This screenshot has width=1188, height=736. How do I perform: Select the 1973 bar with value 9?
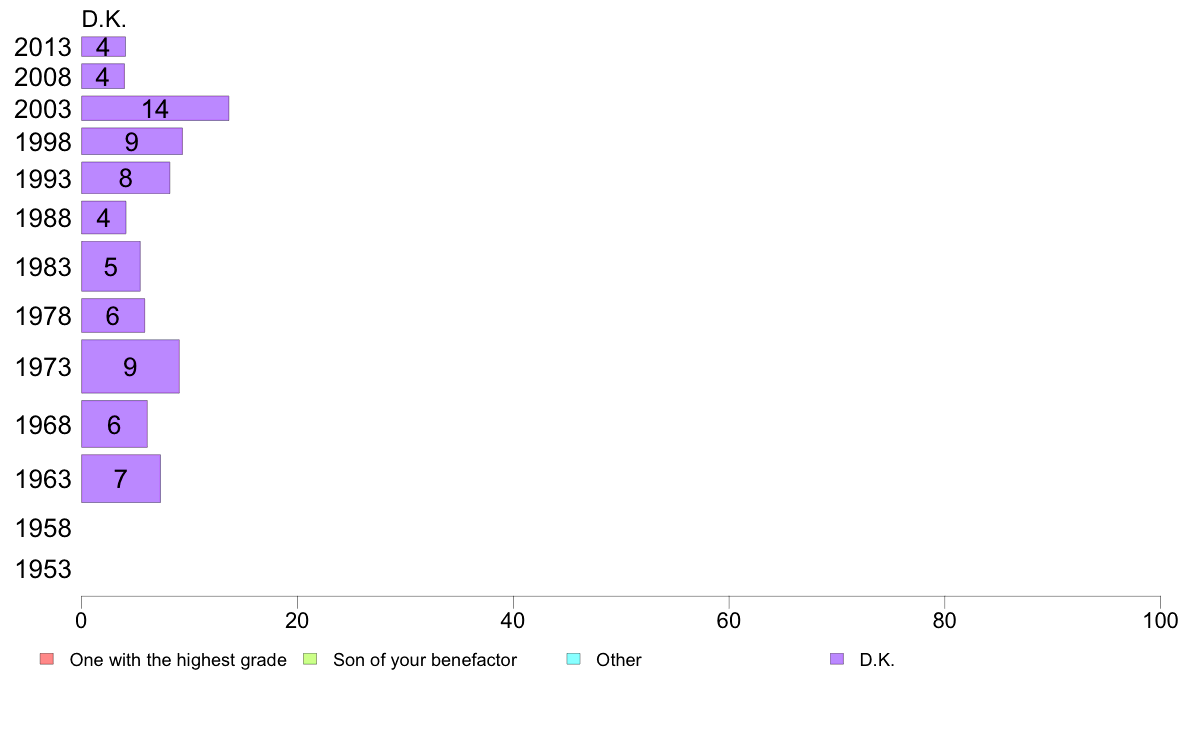(130, 367)
